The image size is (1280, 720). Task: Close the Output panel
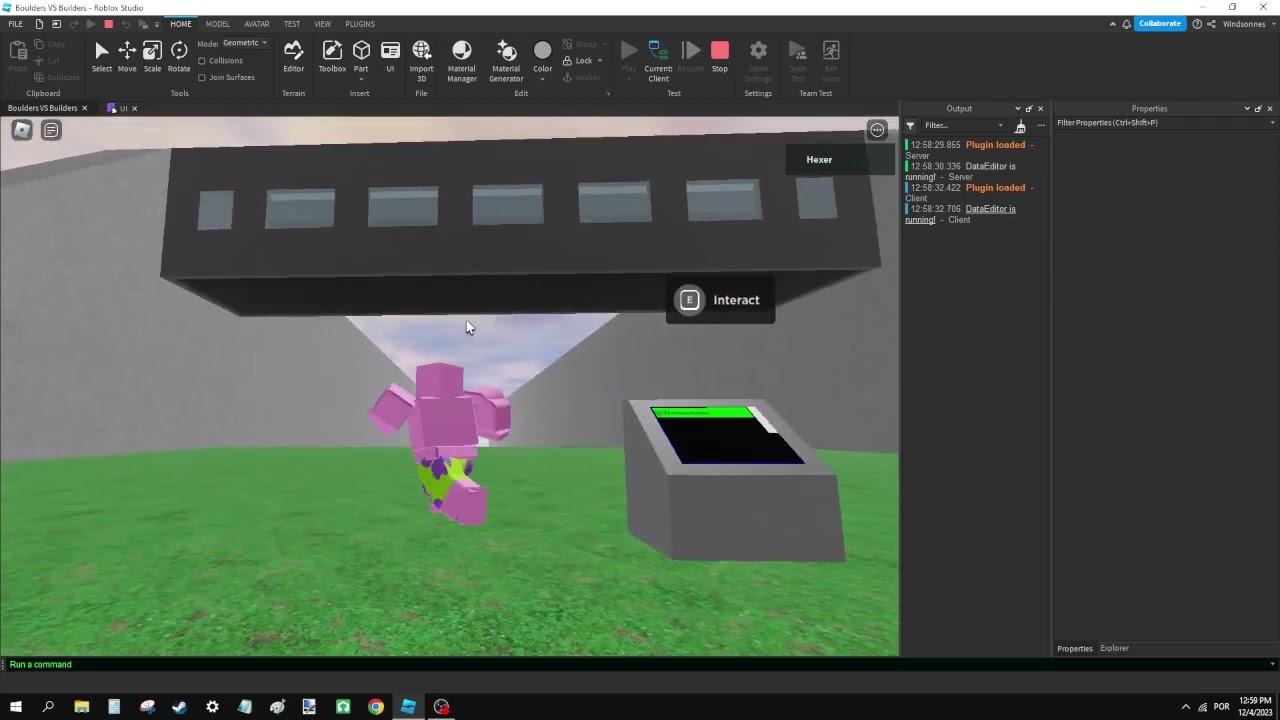(1040, 109)
